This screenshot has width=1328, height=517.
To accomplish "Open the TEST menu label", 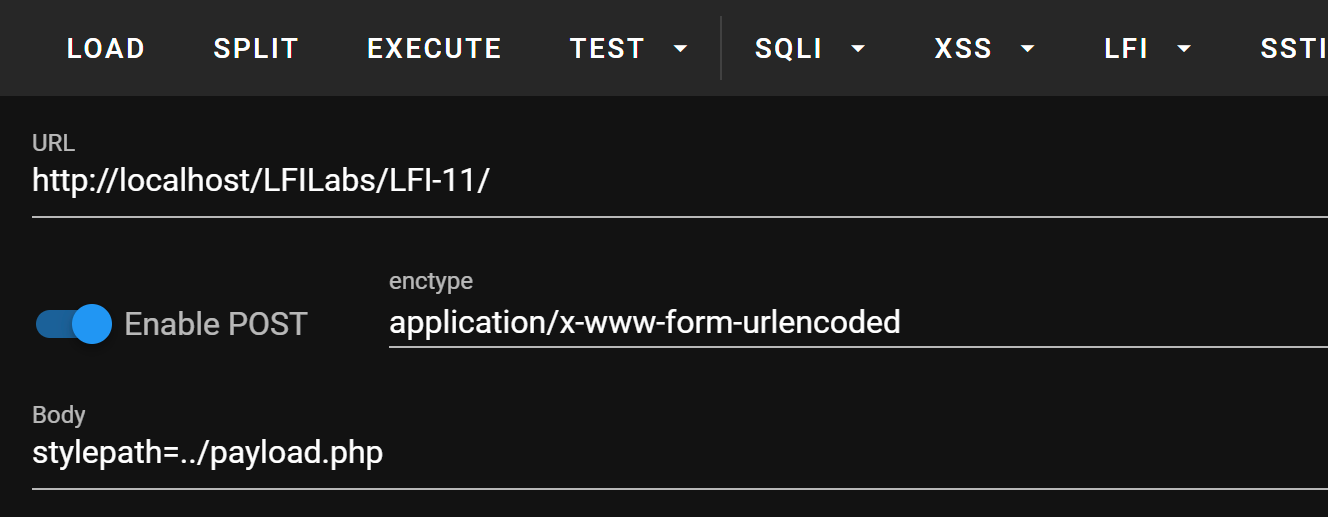I will (x=607, y=48).
